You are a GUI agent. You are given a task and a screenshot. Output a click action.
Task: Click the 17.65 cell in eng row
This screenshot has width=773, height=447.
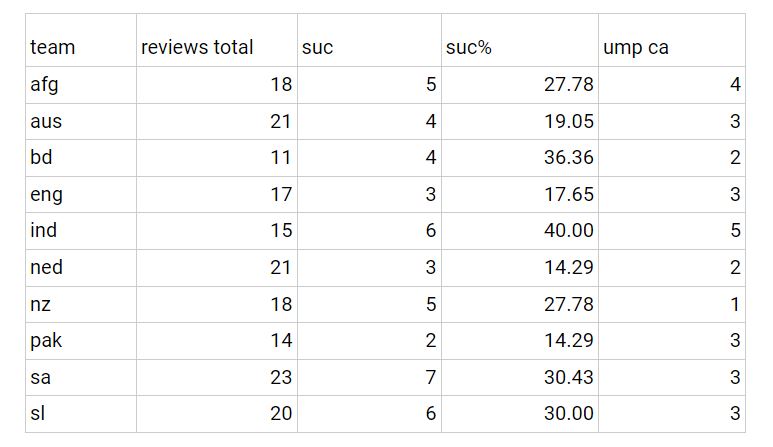520,195
